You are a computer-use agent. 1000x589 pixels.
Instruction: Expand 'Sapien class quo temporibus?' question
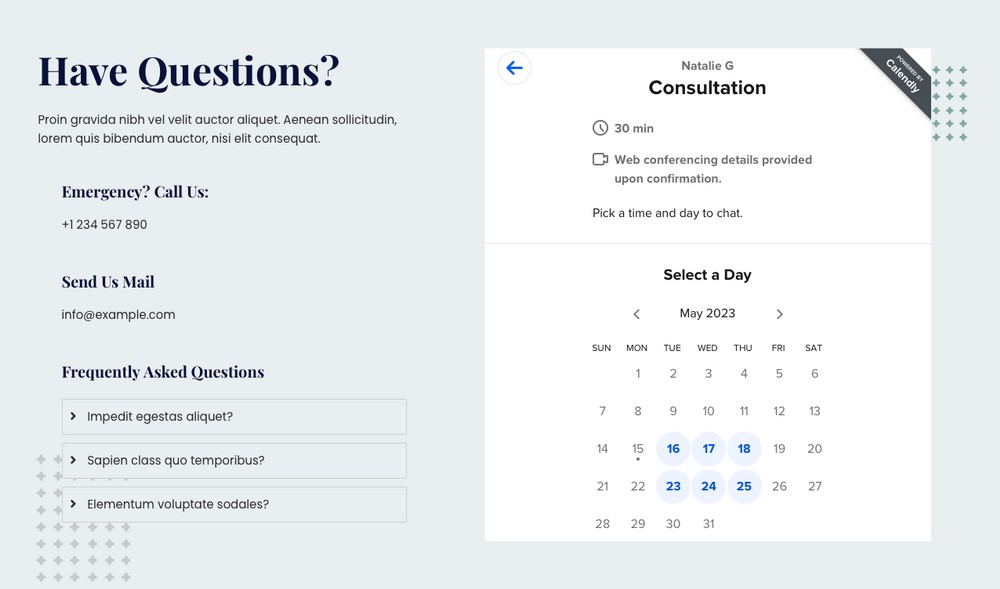tap(234, 461)
